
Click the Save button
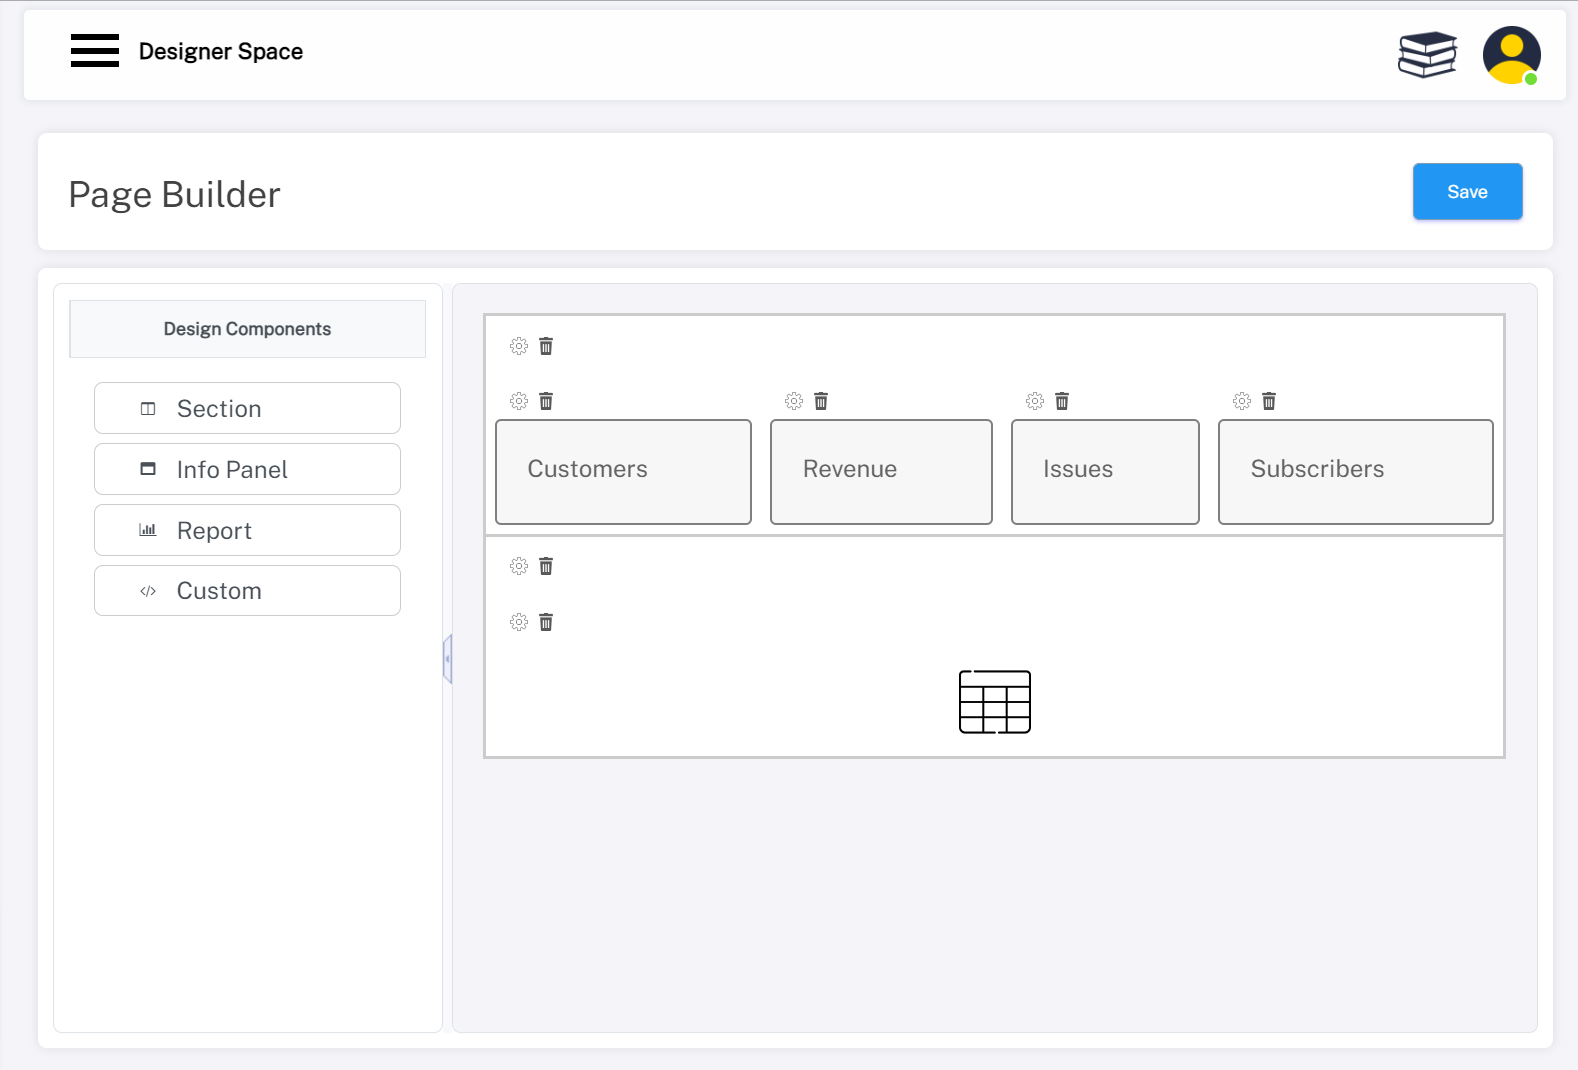(x=1467, y=192)
